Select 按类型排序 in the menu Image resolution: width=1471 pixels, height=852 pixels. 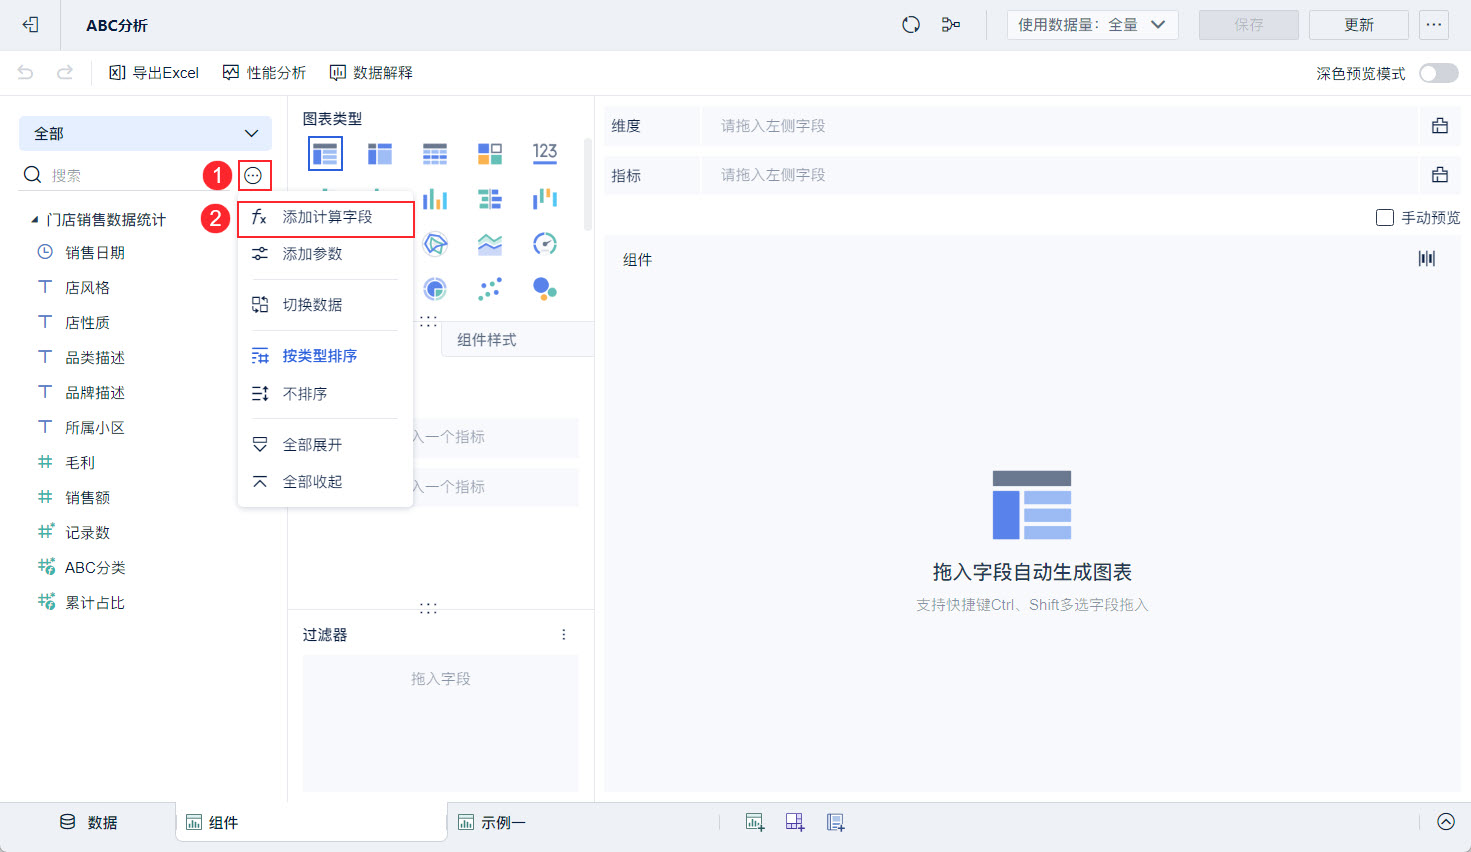(x=326, y=356)
